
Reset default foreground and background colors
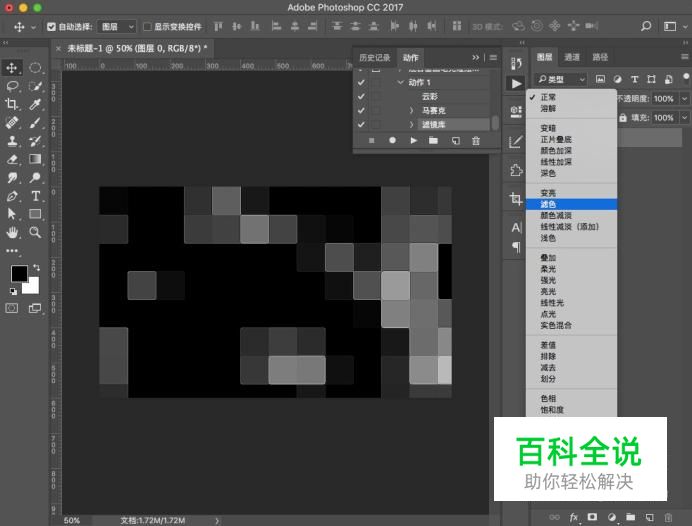(13, 291)
